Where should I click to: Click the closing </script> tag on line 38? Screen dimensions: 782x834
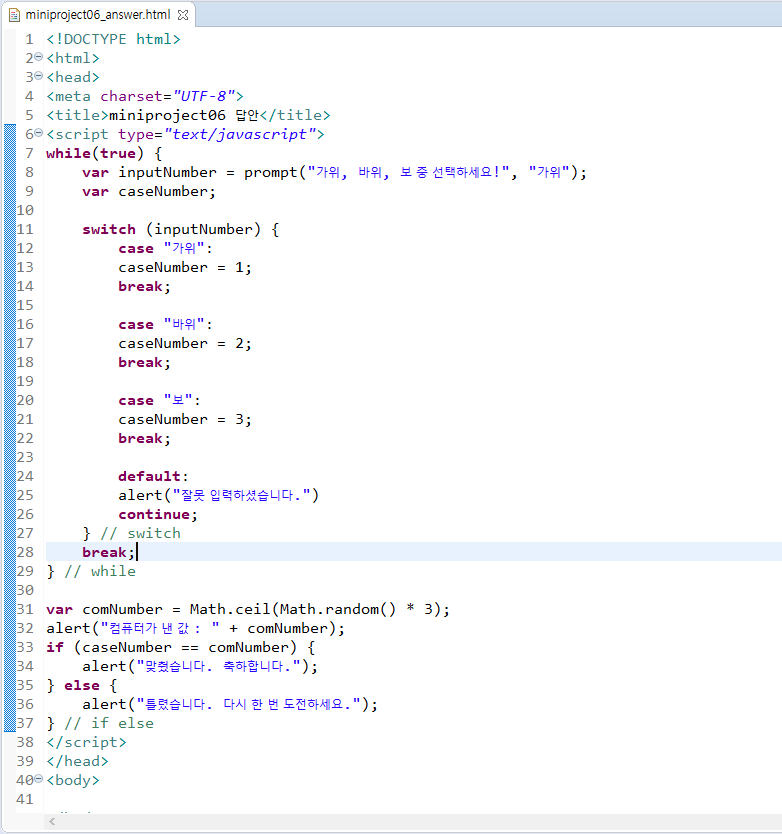(86, 743)
